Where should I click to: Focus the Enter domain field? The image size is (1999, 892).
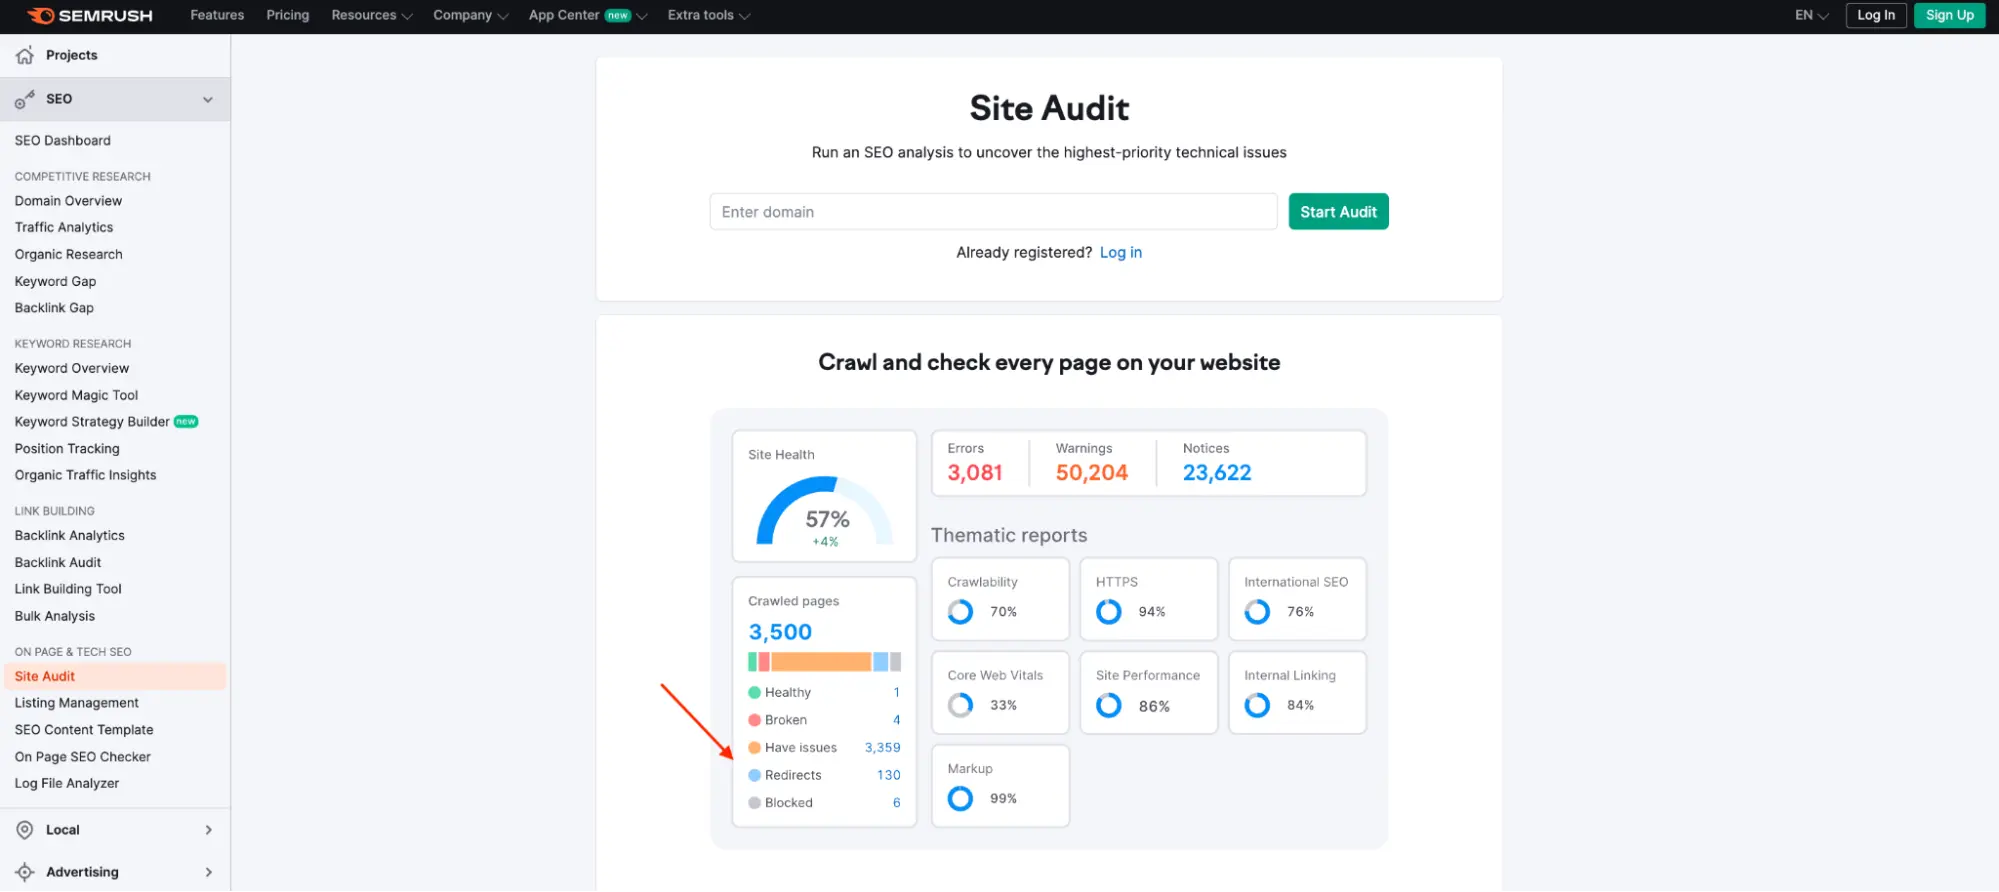tap(993, 212)
